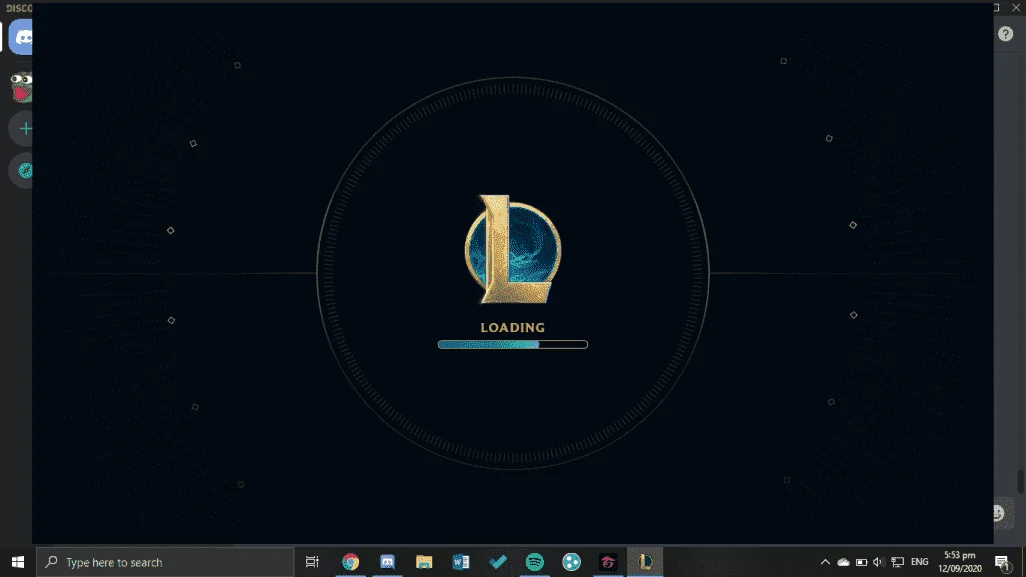Open the Windows Start menu
The image size is (1026, 577).
pyautogui.click(x=18, y=562)
